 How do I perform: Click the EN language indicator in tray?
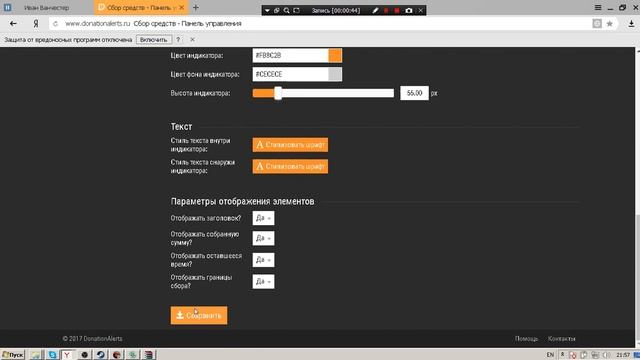(550, 355)
